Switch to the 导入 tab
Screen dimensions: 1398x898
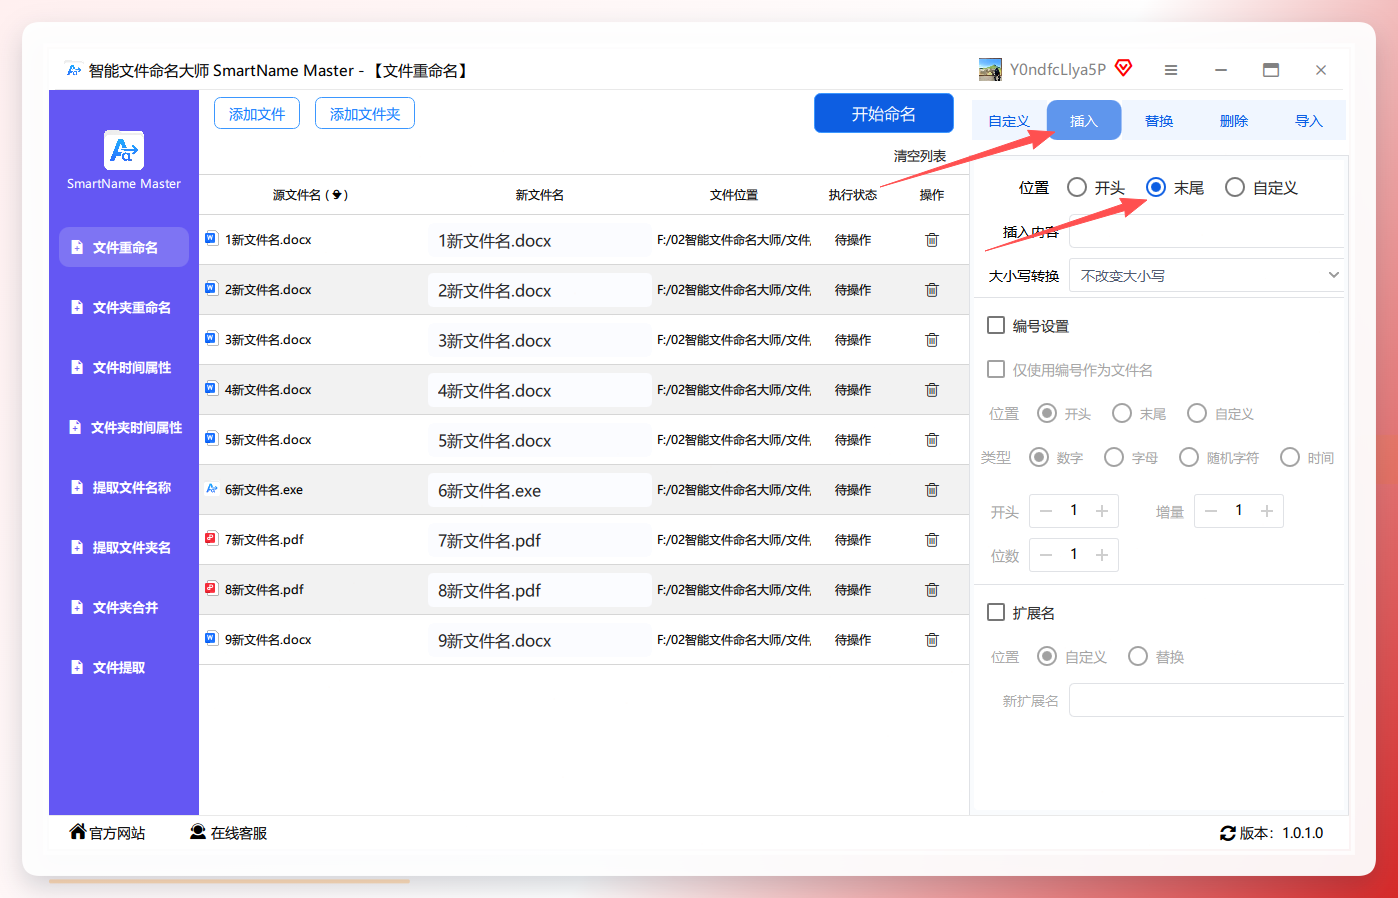click(1309, 121)
